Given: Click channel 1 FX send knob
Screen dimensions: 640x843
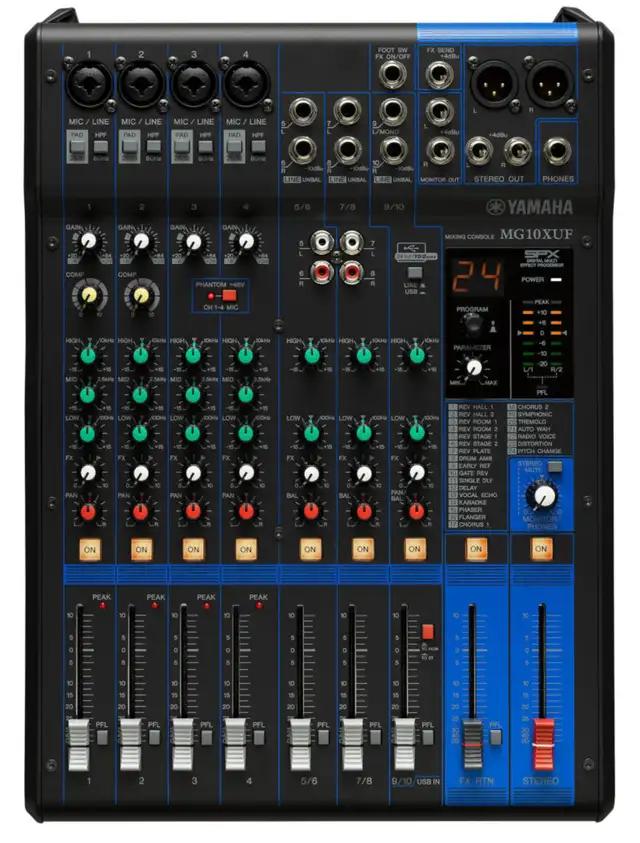Looking at the screenshot, I should 88,473.
